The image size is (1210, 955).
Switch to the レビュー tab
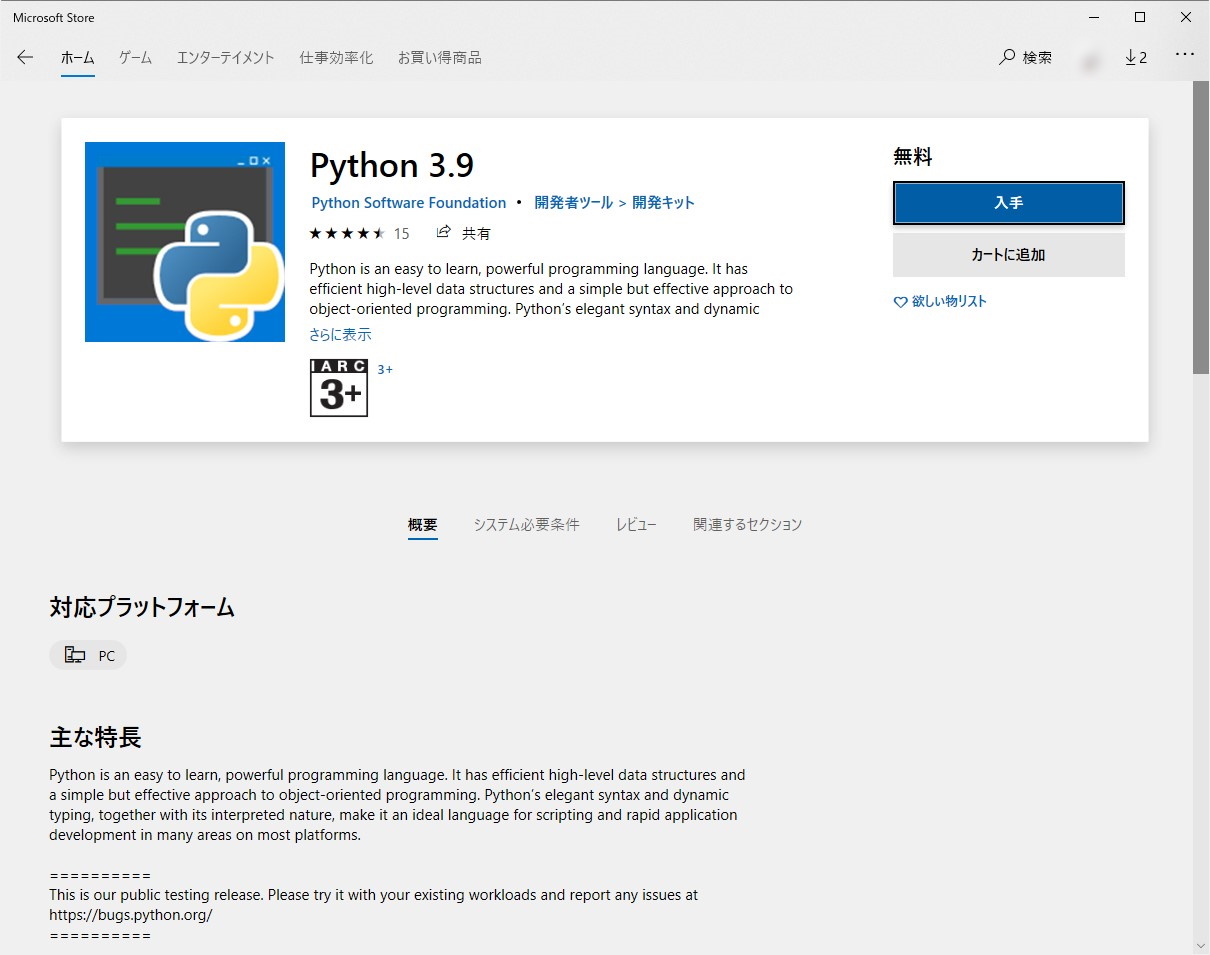(637, 524)
